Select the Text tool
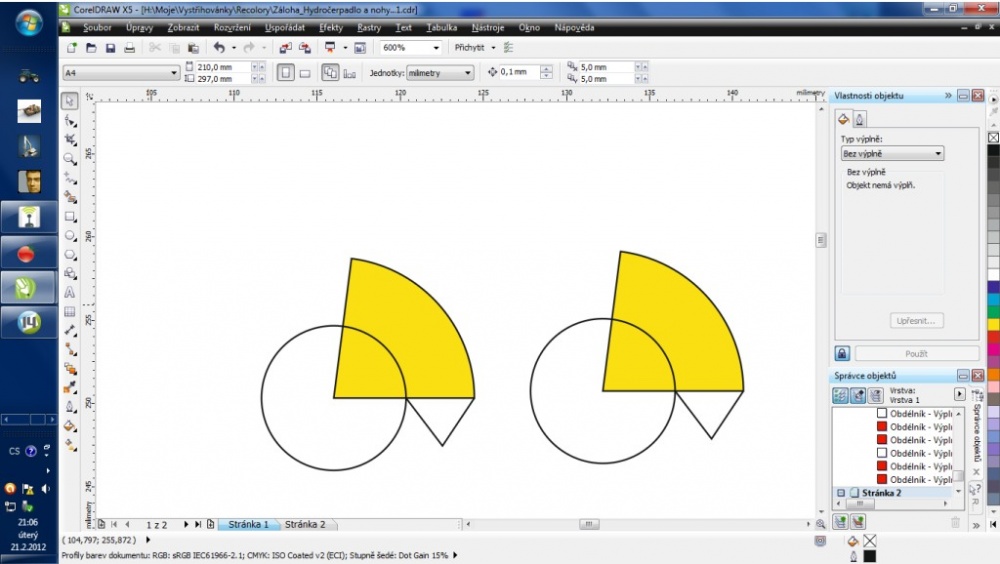Image resolution: width=1000 pixels, height=564 pixels. [70, 292]
